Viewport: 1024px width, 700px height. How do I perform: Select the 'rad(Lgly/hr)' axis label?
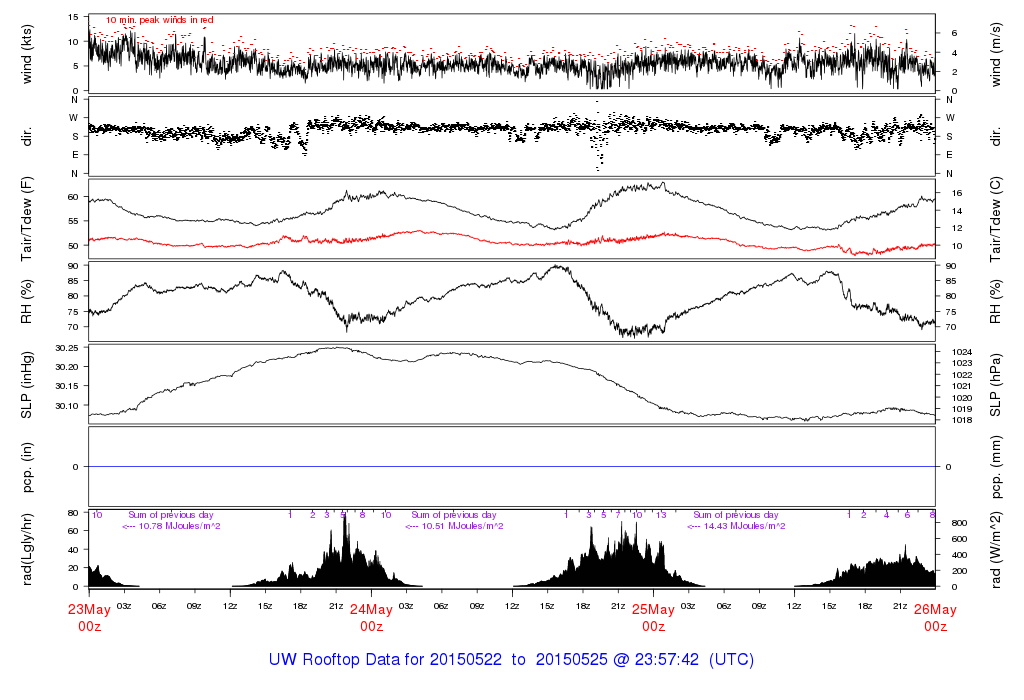(26, 549)
